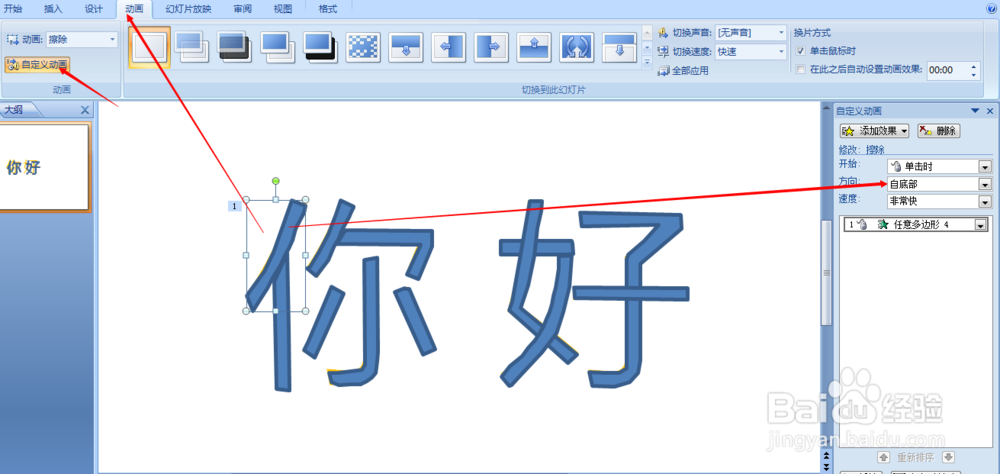The height and width of the screenshot is (474, 1000).
Task: Select the 大纲 pane tab
Action: click(15, 110)
